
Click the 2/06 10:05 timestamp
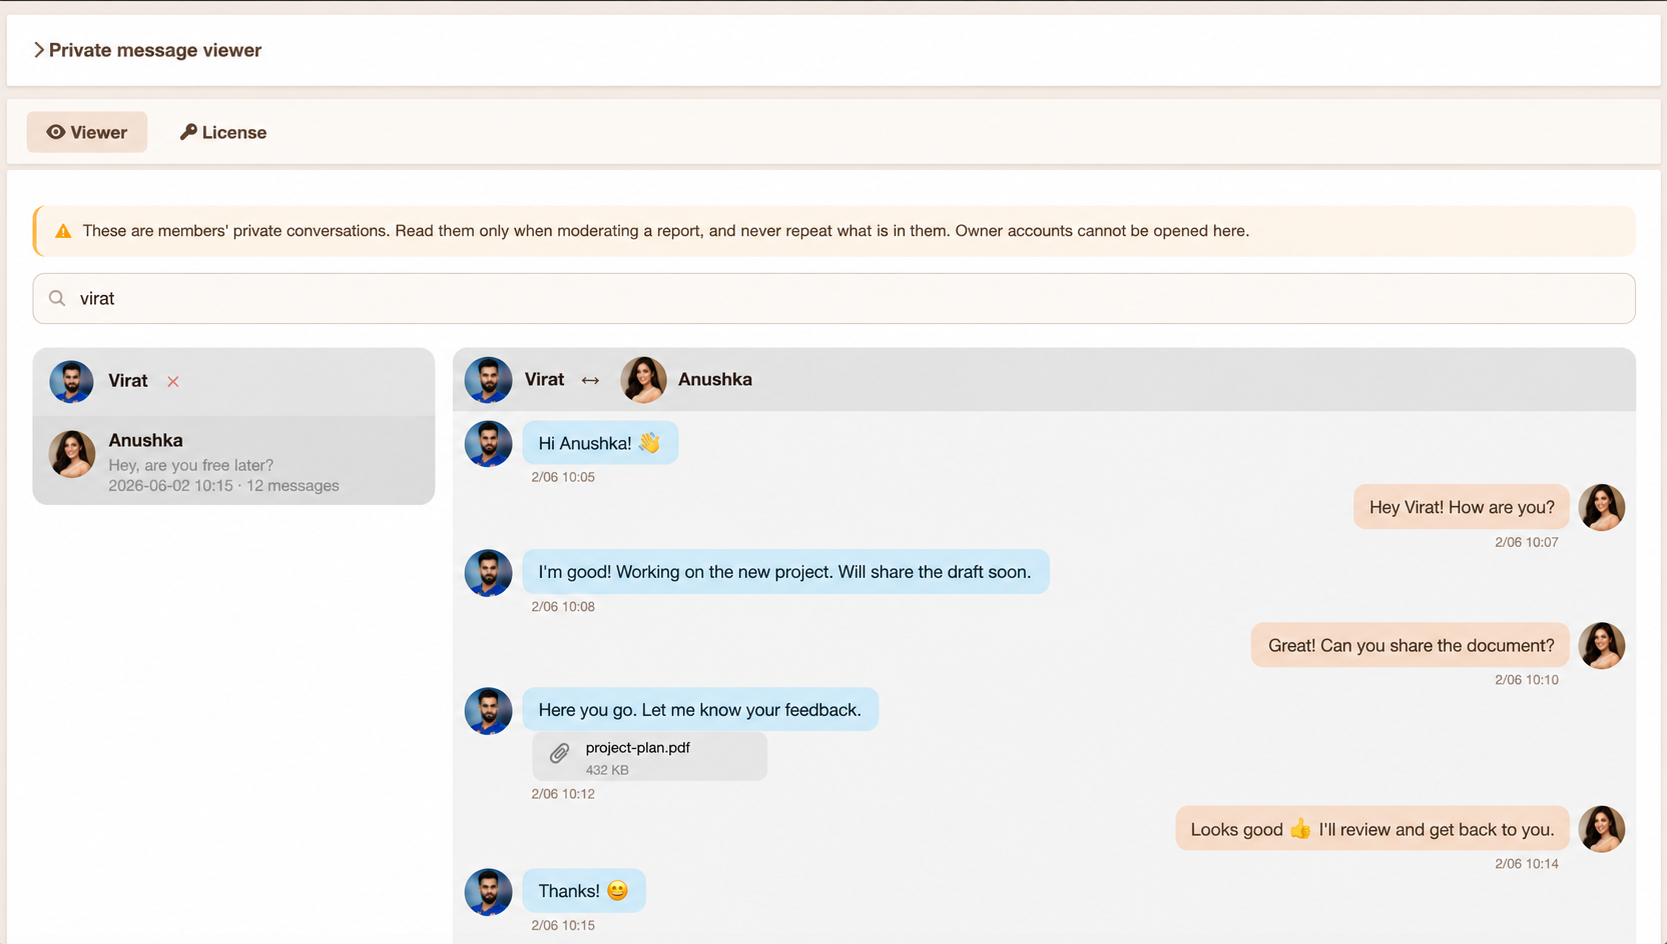[563, 477]
